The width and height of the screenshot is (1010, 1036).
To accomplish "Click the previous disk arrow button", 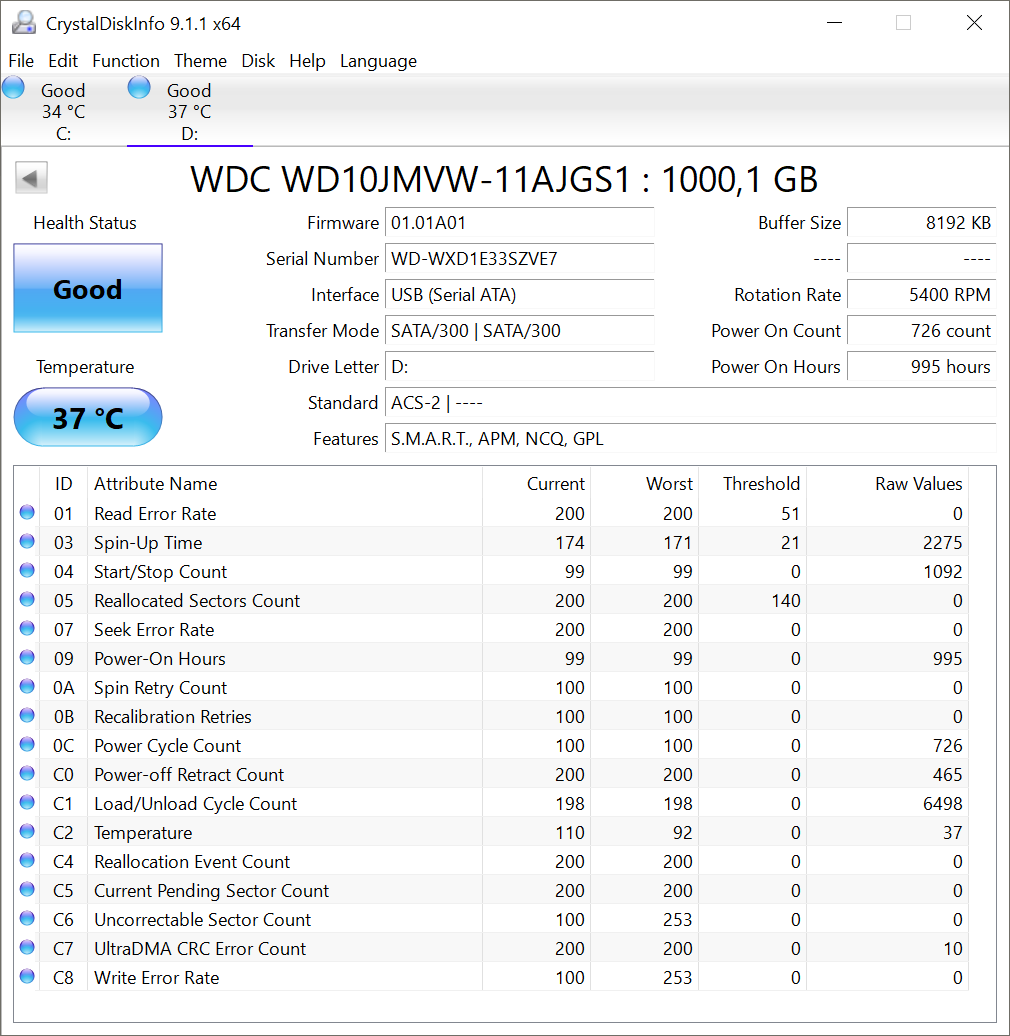I will (31, 178).
